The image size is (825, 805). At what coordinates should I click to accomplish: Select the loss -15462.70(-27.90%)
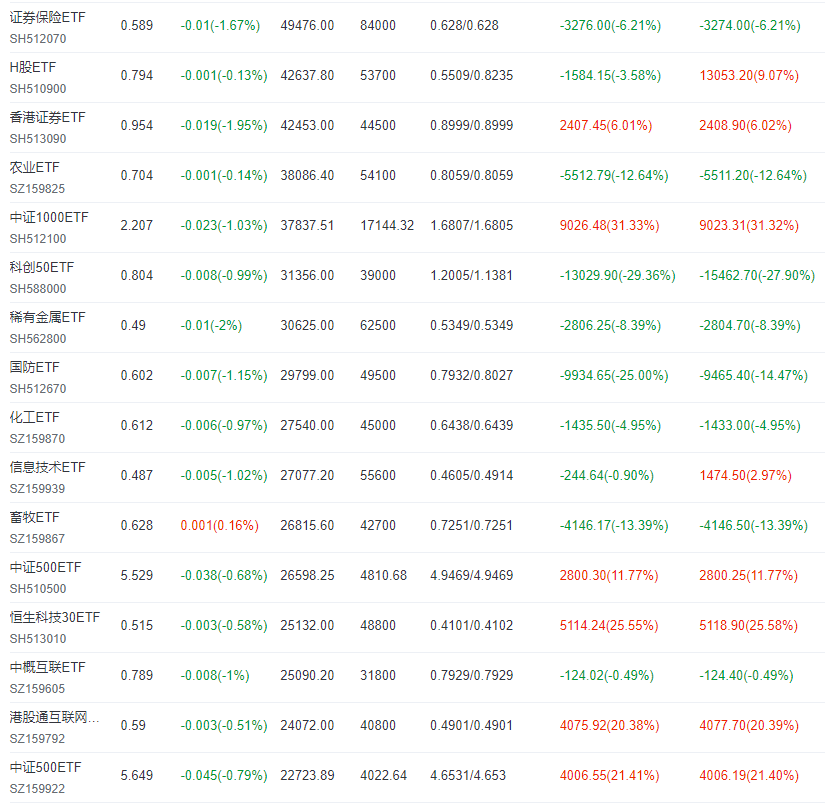click(757, 275)
